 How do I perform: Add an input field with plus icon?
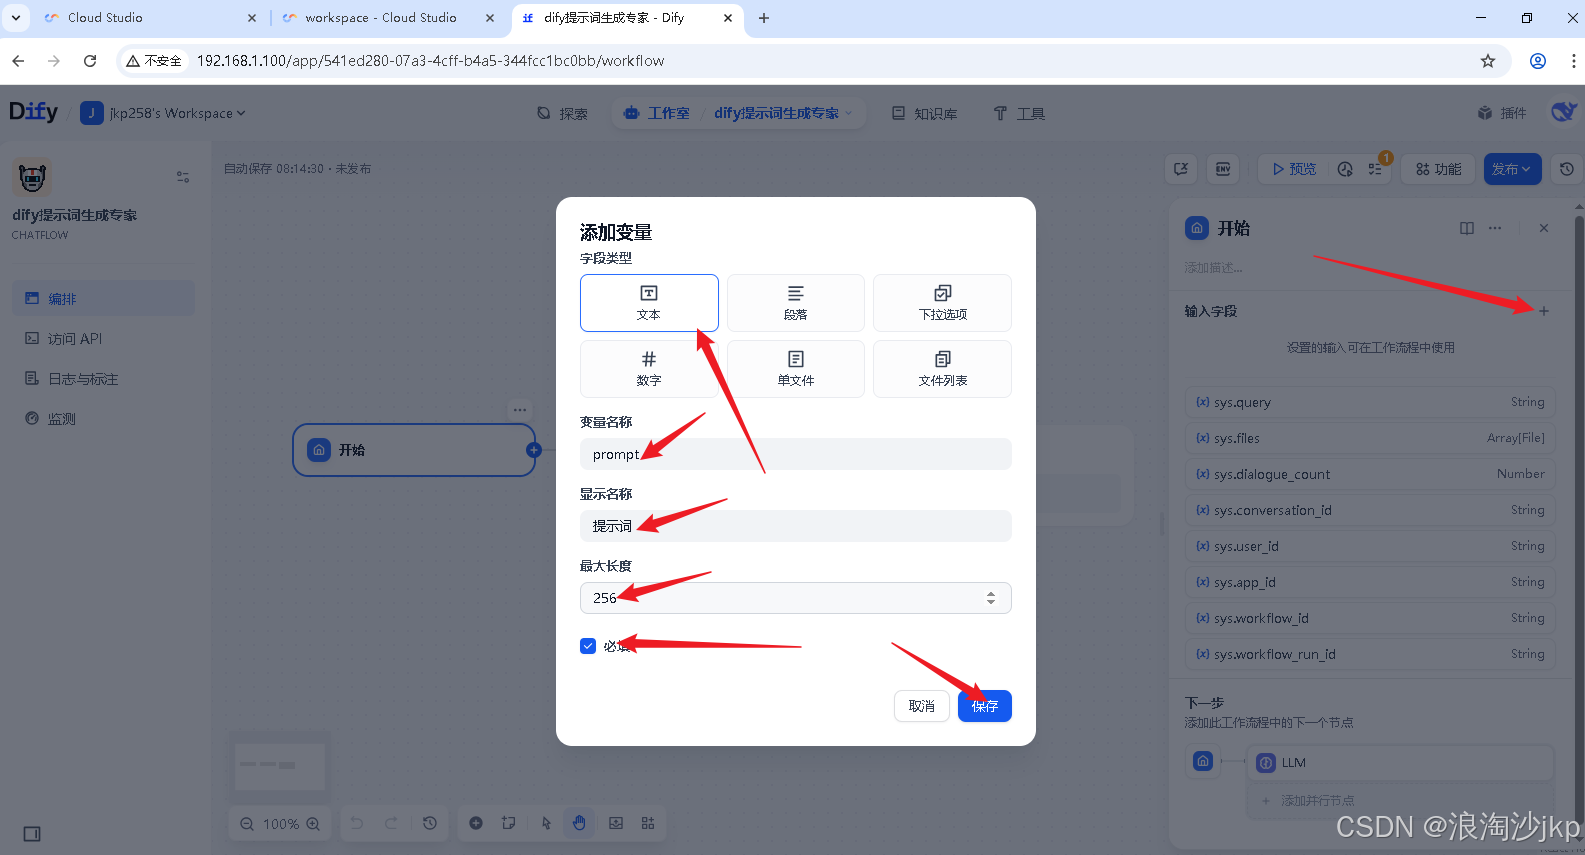tap(1544, 311)
